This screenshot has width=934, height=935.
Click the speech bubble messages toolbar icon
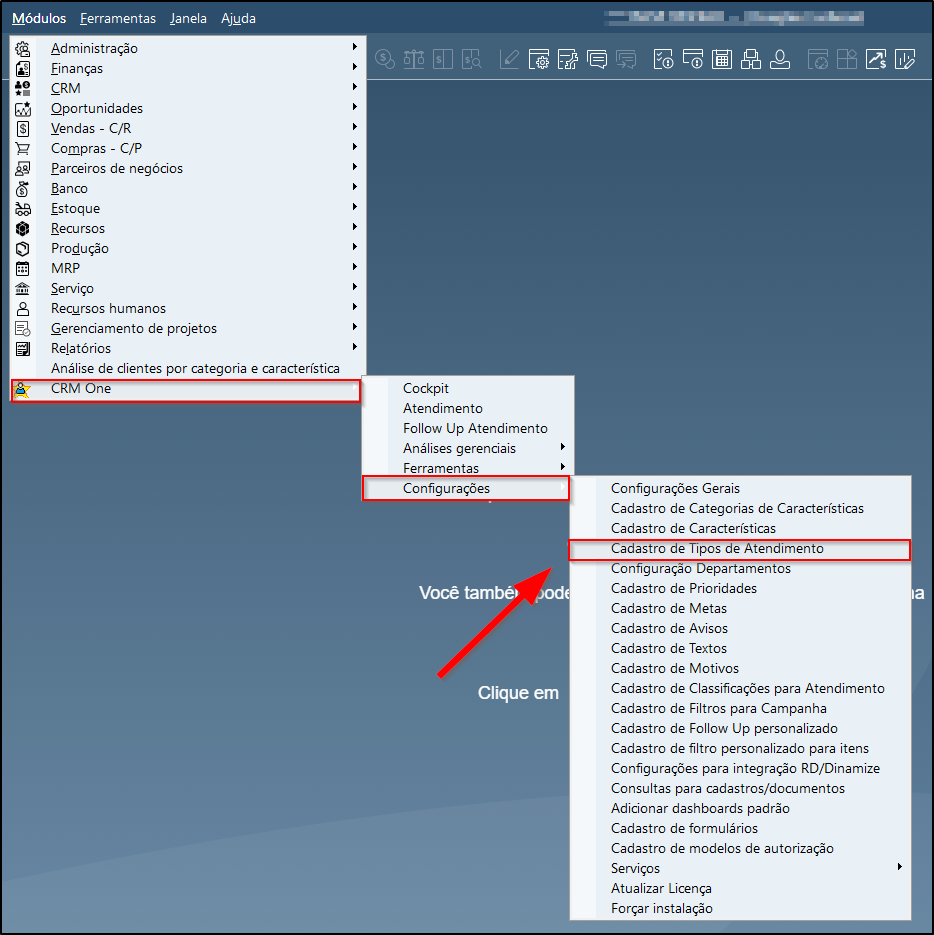[597, 60]
